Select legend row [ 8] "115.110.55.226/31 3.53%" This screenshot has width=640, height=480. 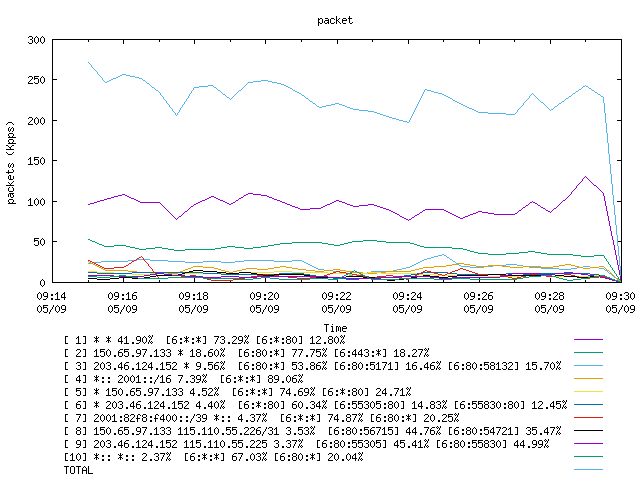[313, 431]
